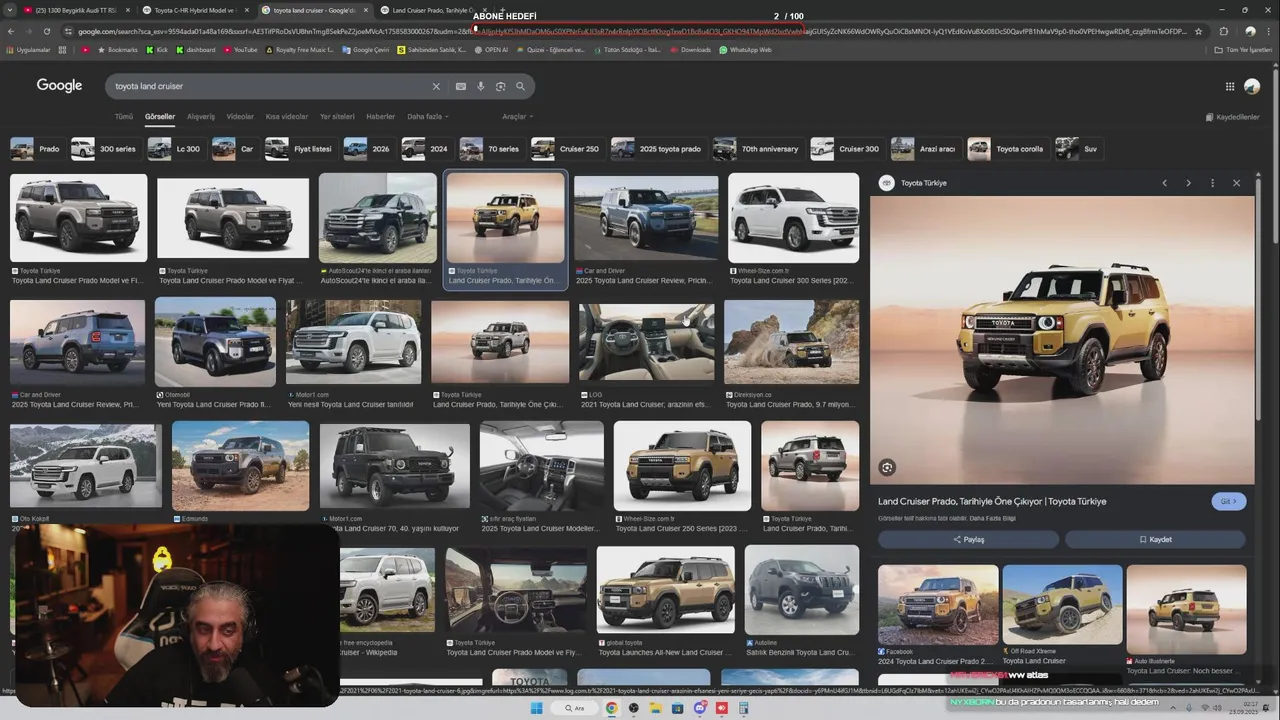Filter images by the Fiyat listesi chip
Screen dimensions: 1280x720
tap(299, 149)
